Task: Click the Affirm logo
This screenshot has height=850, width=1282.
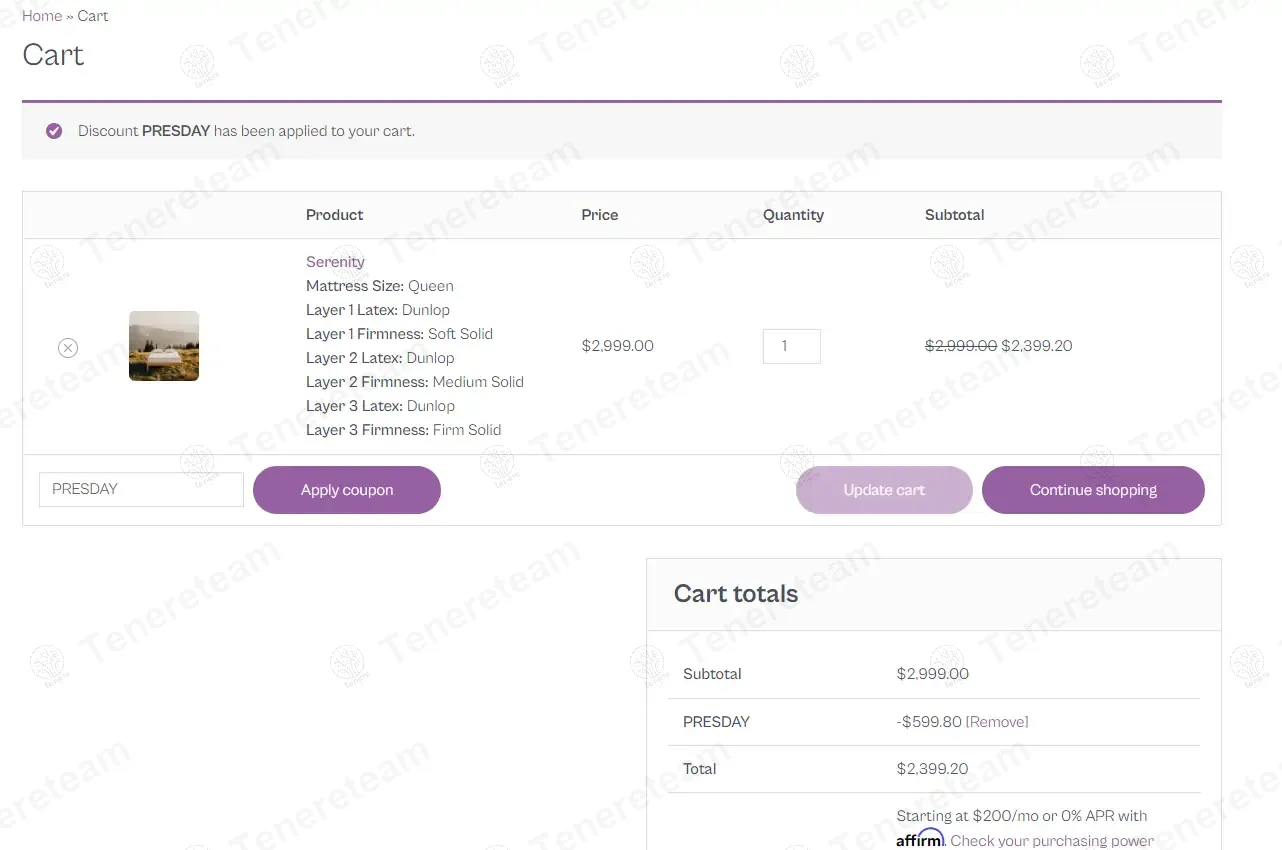Action: pos(919,839)
